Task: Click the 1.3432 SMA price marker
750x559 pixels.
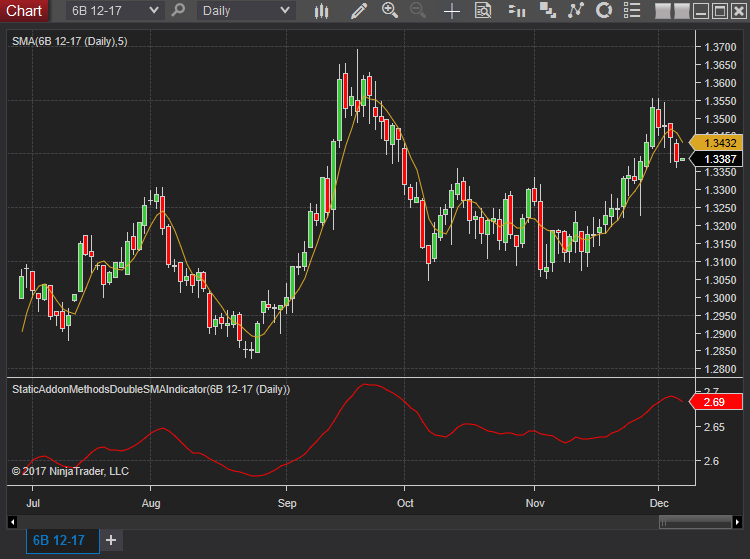Action: 719,143
